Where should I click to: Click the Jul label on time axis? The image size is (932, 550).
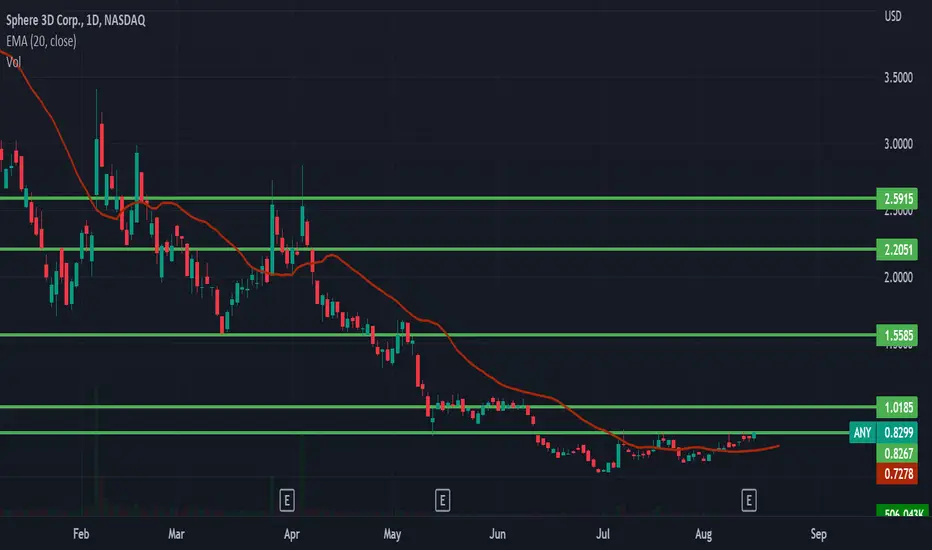coord(602,534)
